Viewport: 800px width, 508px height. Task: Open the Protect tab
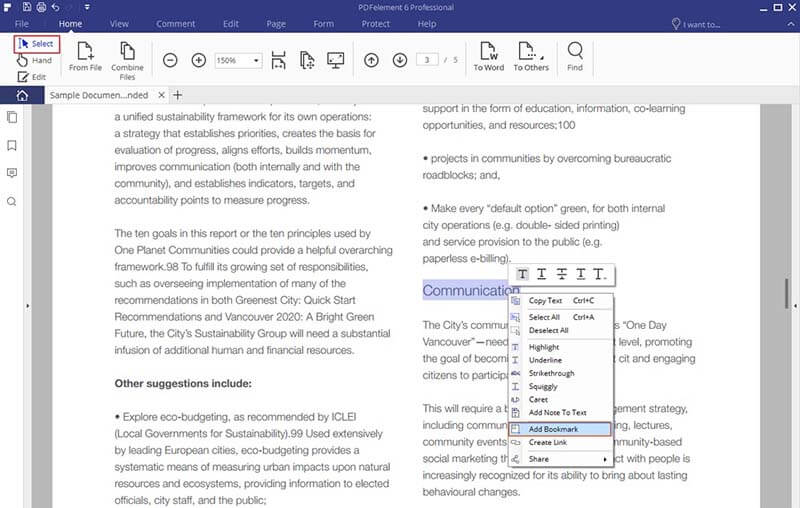point(376,24)
